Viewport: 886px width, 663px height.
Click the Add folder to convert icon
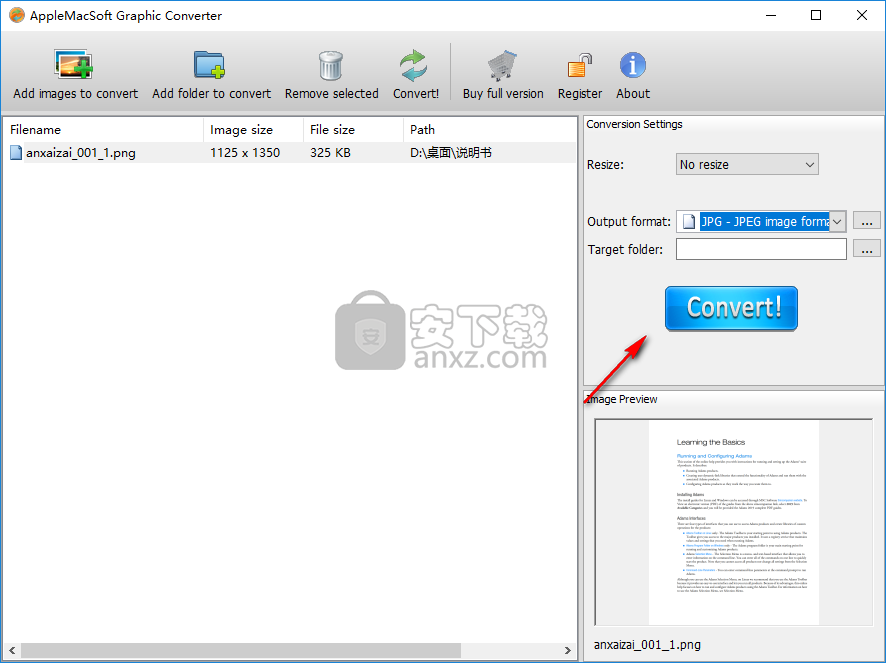pos(210,64)
